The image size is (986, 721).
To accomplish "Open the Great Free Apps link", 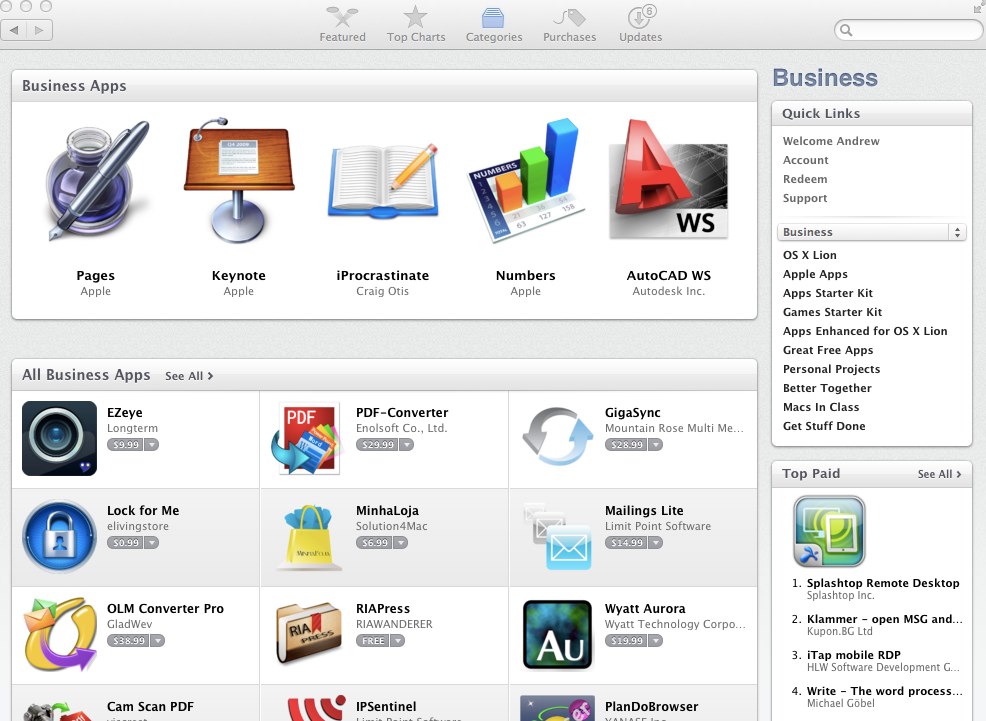I will coord(828,349).
